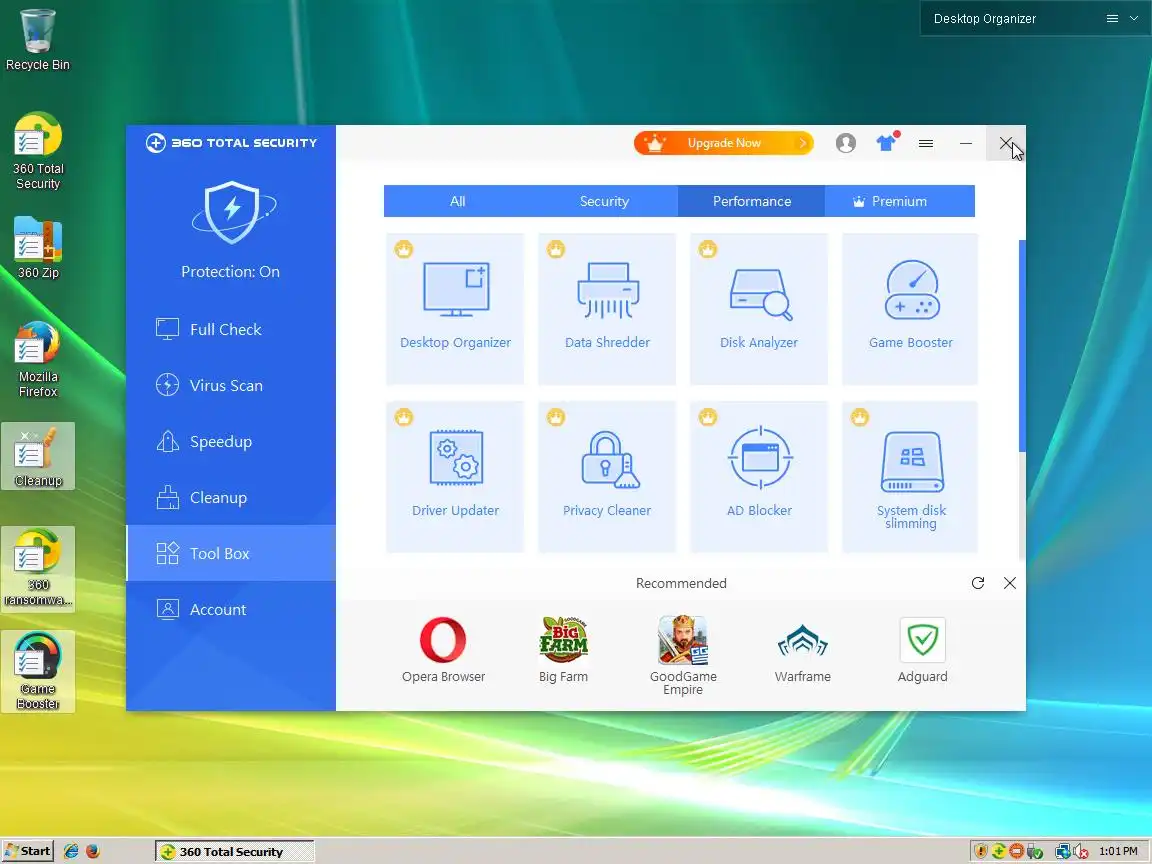This screenshot has height=864, width=1152.
Task: Click the volume icon in system tray
Action: tap(1081, 852)
